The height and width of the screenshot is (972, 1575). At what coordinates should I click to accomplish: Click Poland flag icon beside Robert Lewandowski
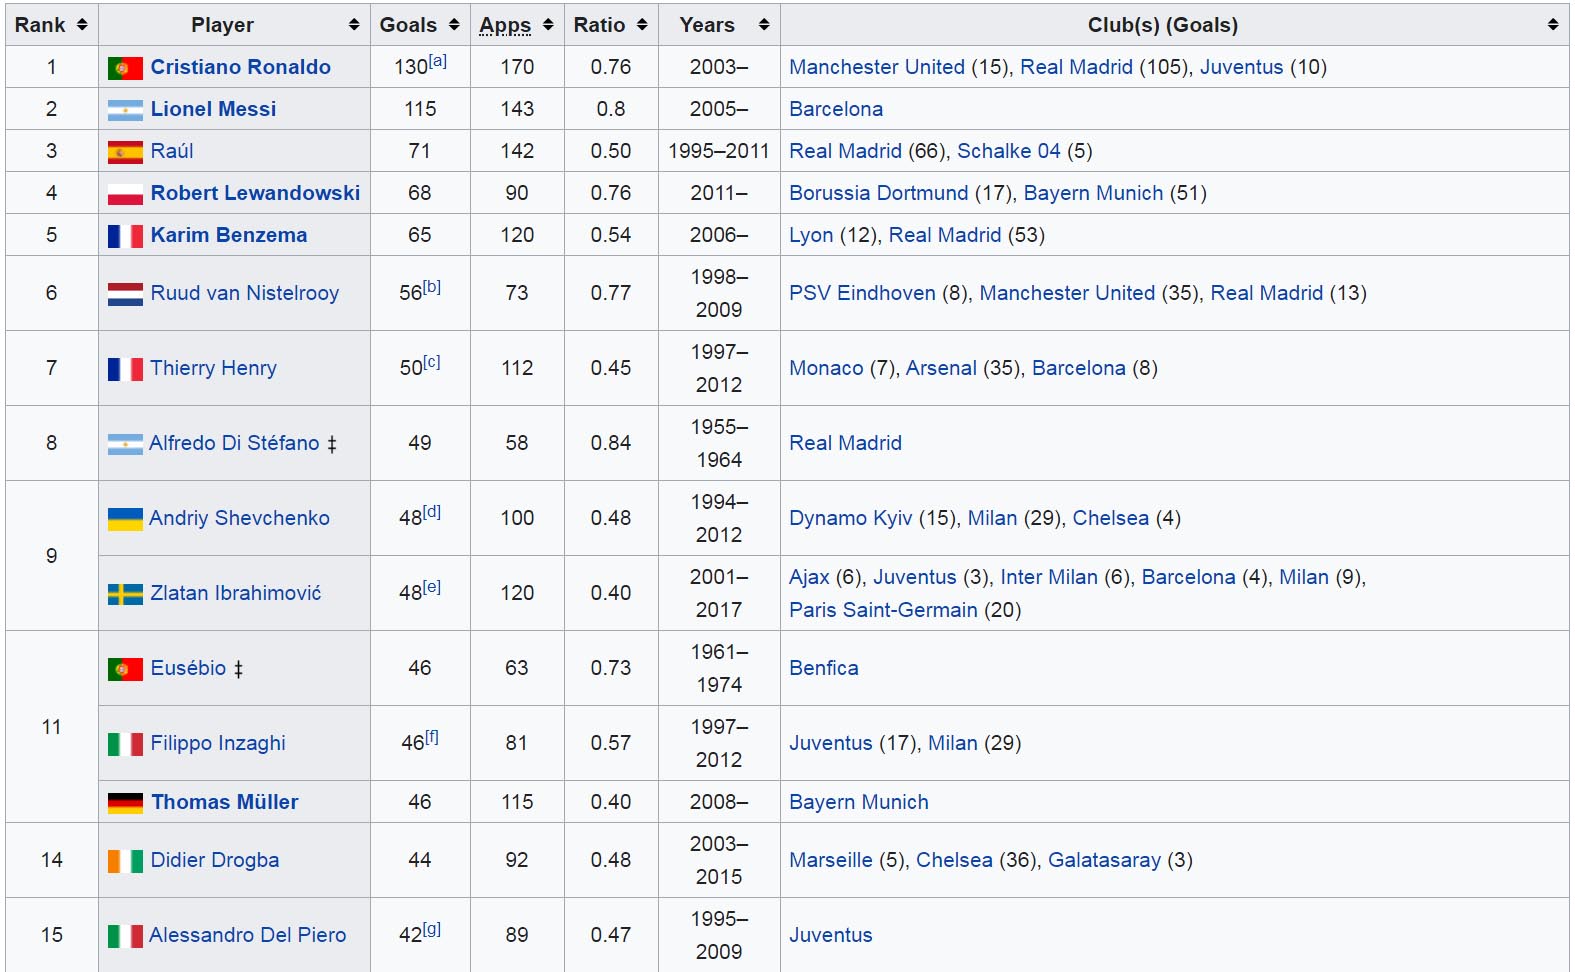[125, 194]
